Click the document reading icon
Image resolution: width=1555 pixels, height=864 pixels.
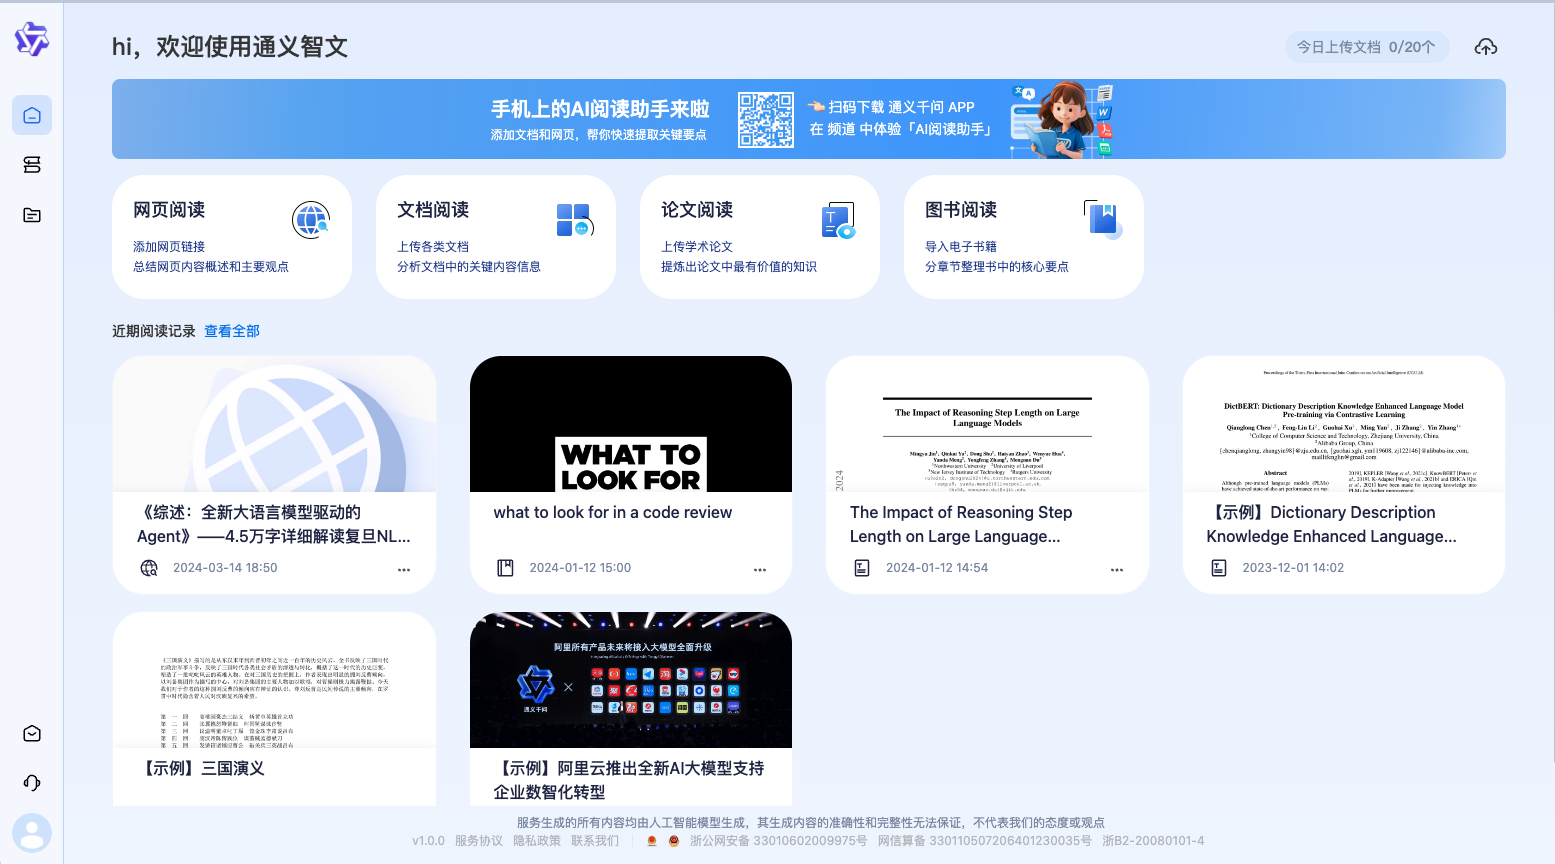[575, 219]
